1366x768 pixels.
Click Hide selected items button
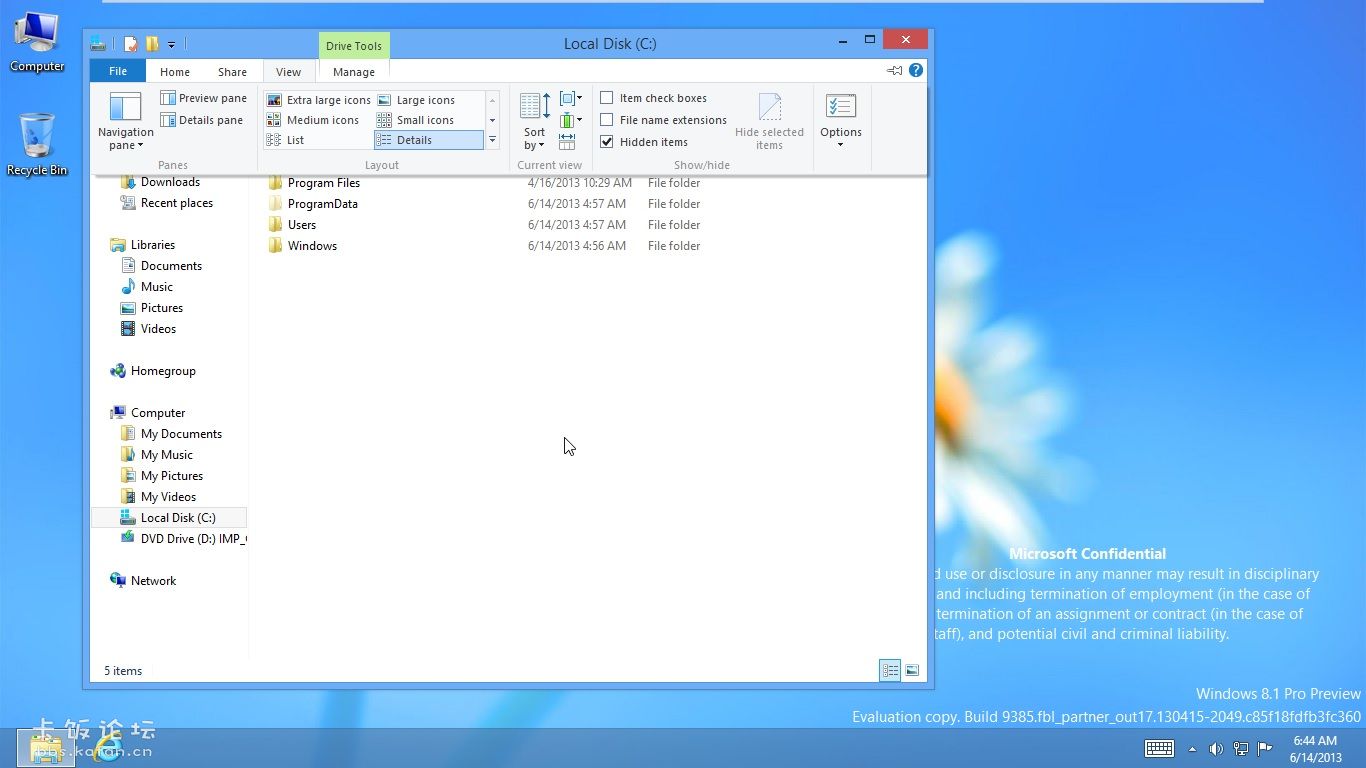[769, 122]
